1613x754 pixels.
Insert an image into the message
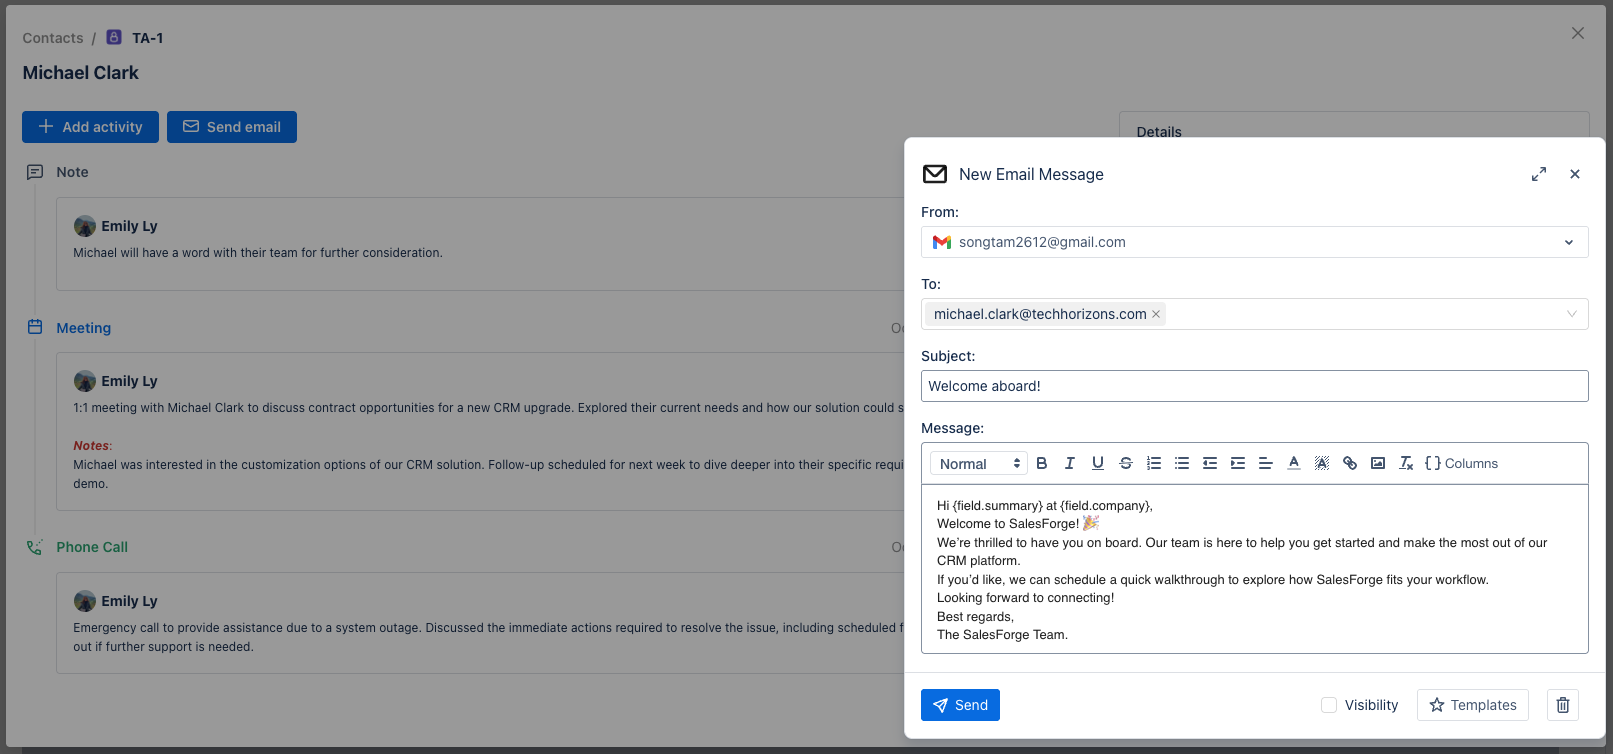click(1378, 463)
